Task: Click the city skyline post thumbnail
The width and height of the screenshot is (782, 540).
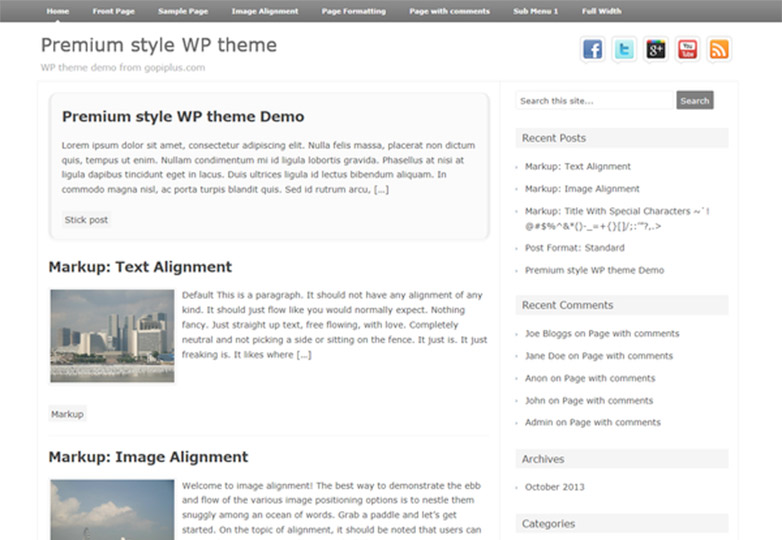Action: (x=112, y=336)
